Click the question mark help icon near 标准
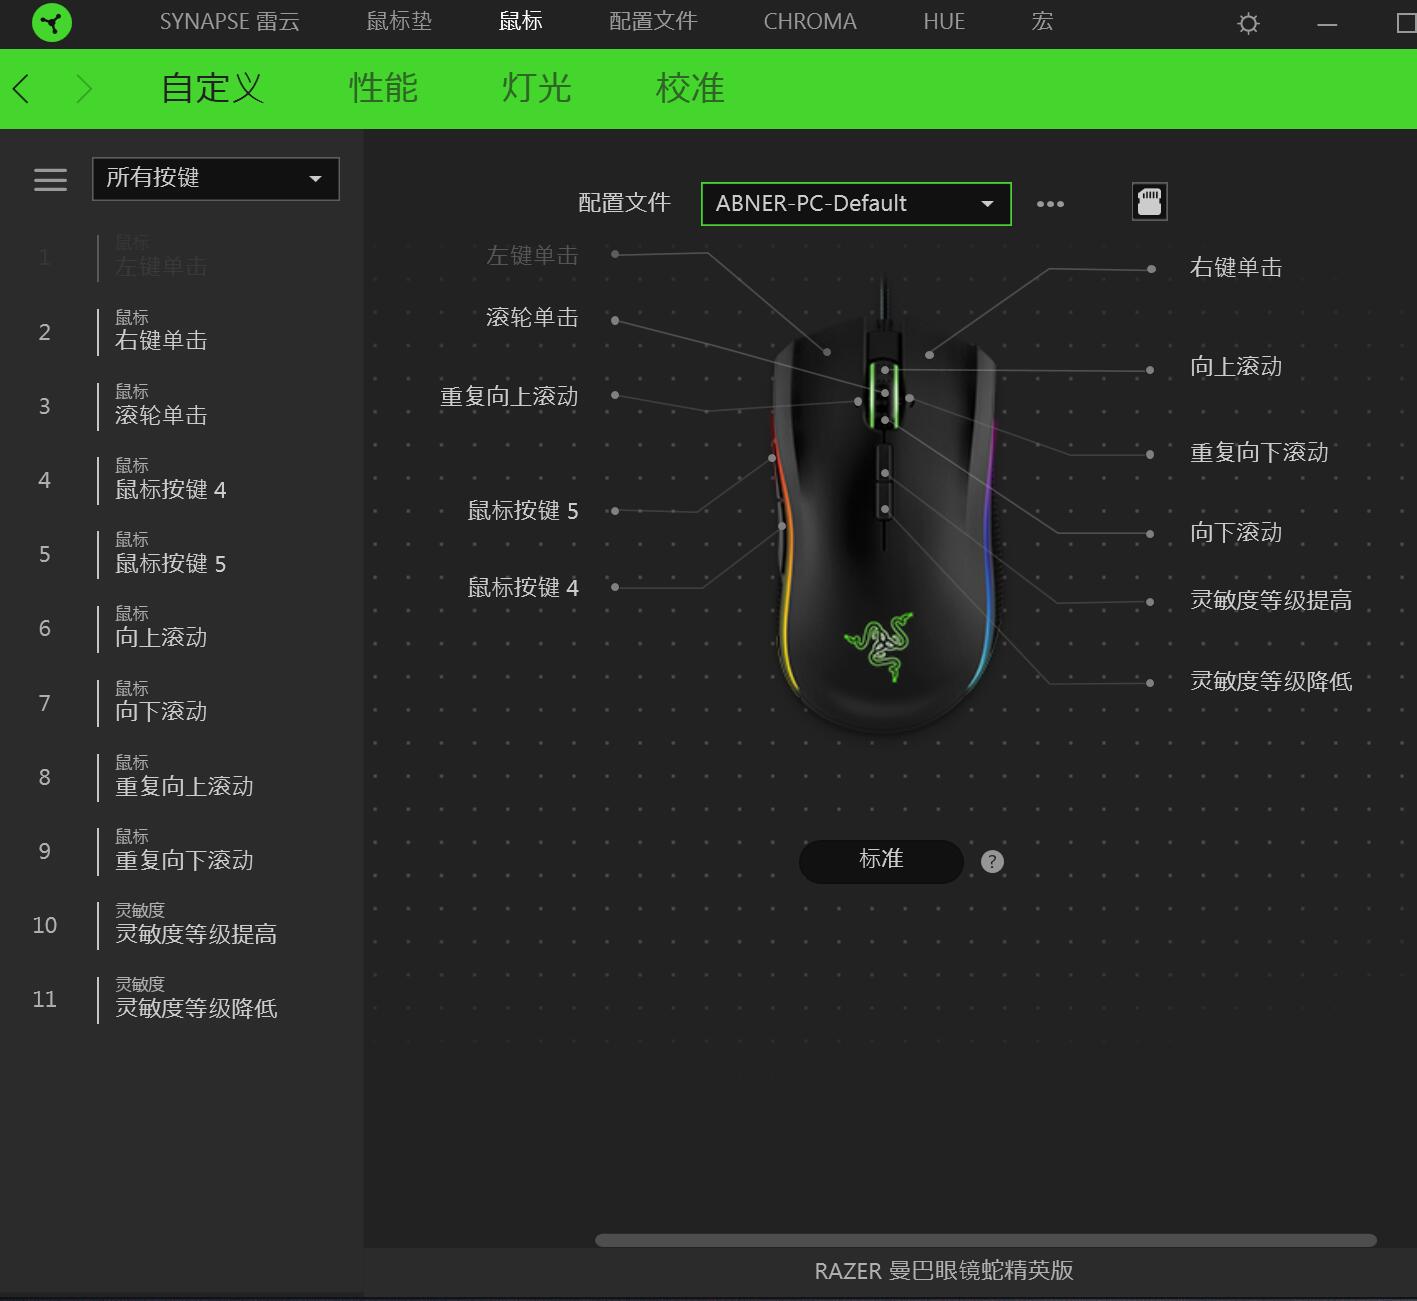1417x1301 pixels. [x=991, y=861]
